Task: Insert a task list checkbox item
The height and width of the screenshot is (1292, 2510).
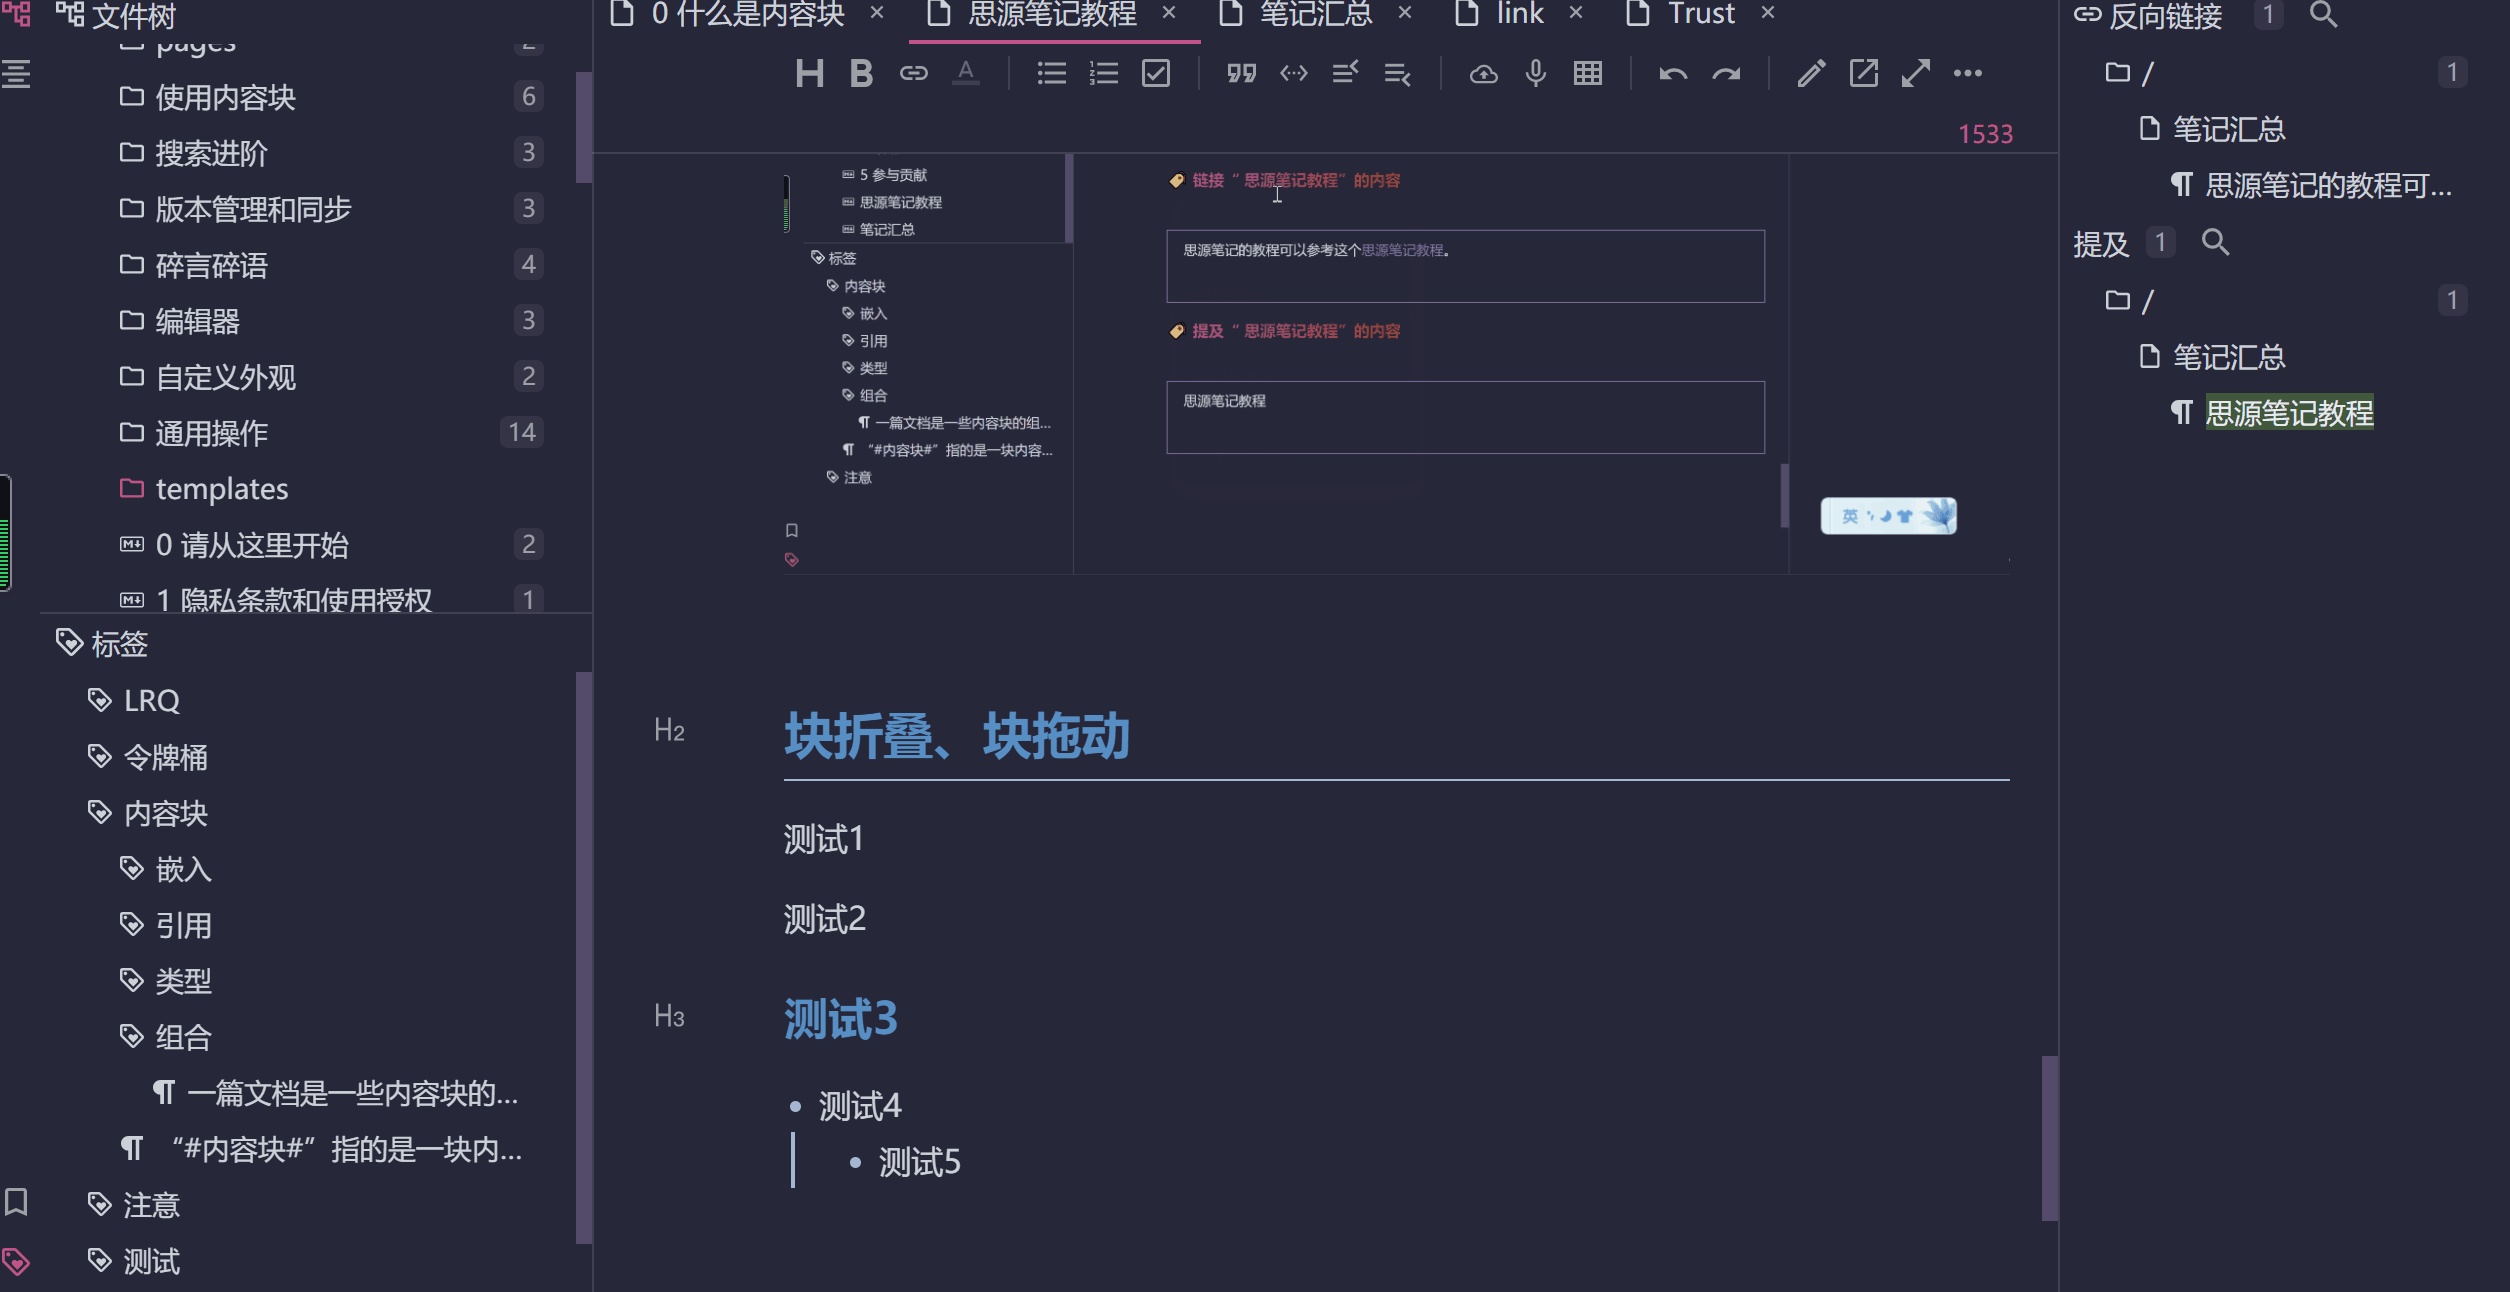Action: (x=1155, y=73)
